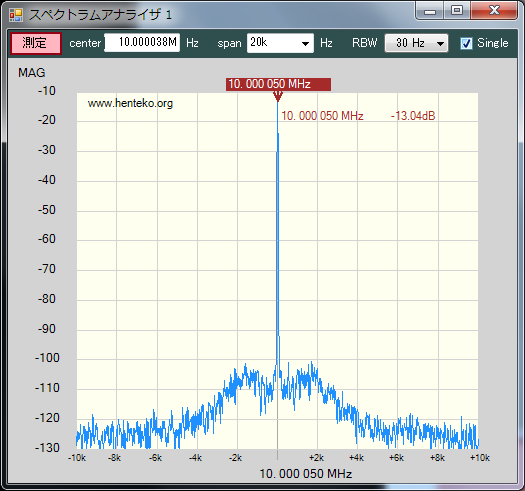Click the 測定 measure button
Image resolution: width=525 pixels, height=491 pixels.
35,43
